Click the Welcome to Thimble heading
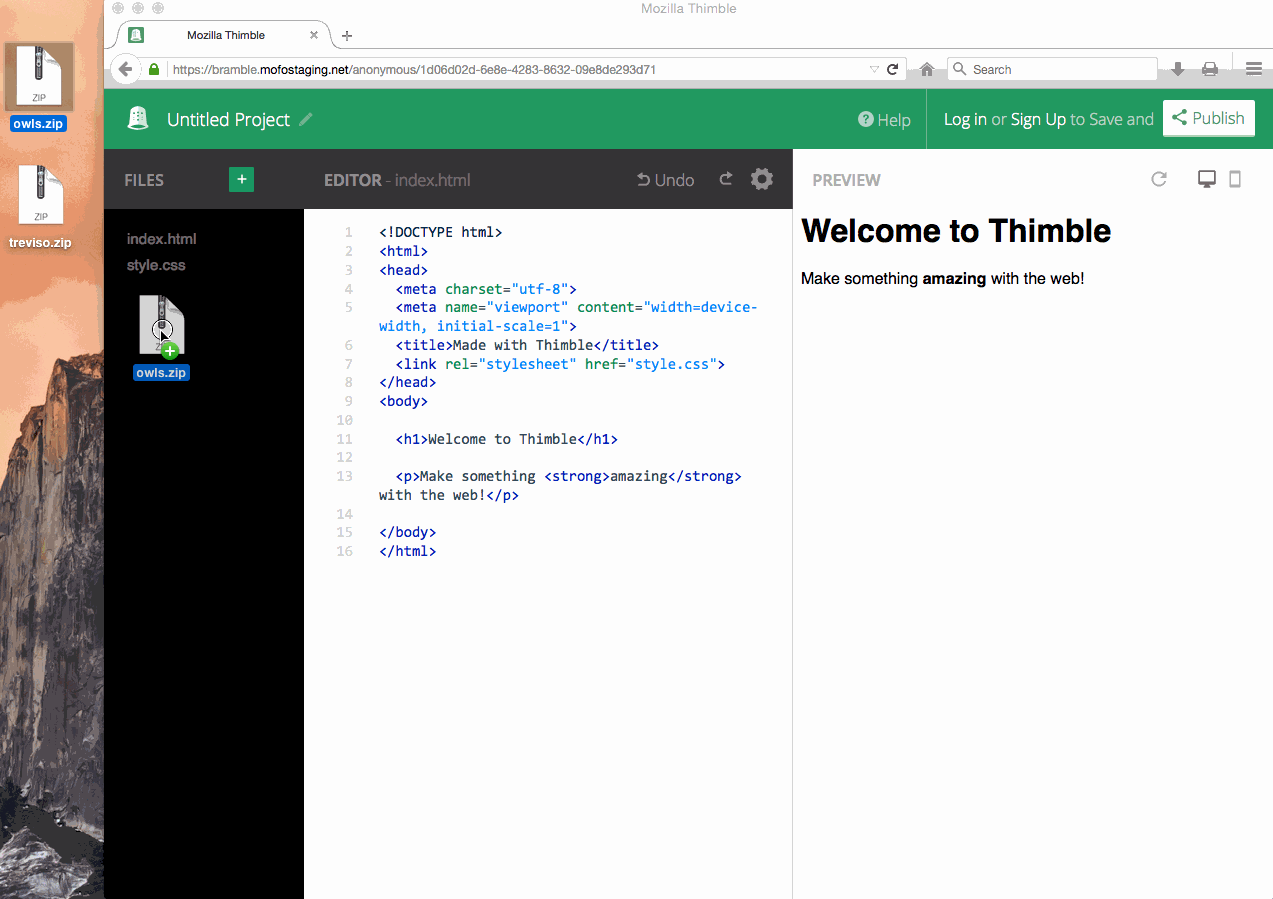 [x=956, y=231]
